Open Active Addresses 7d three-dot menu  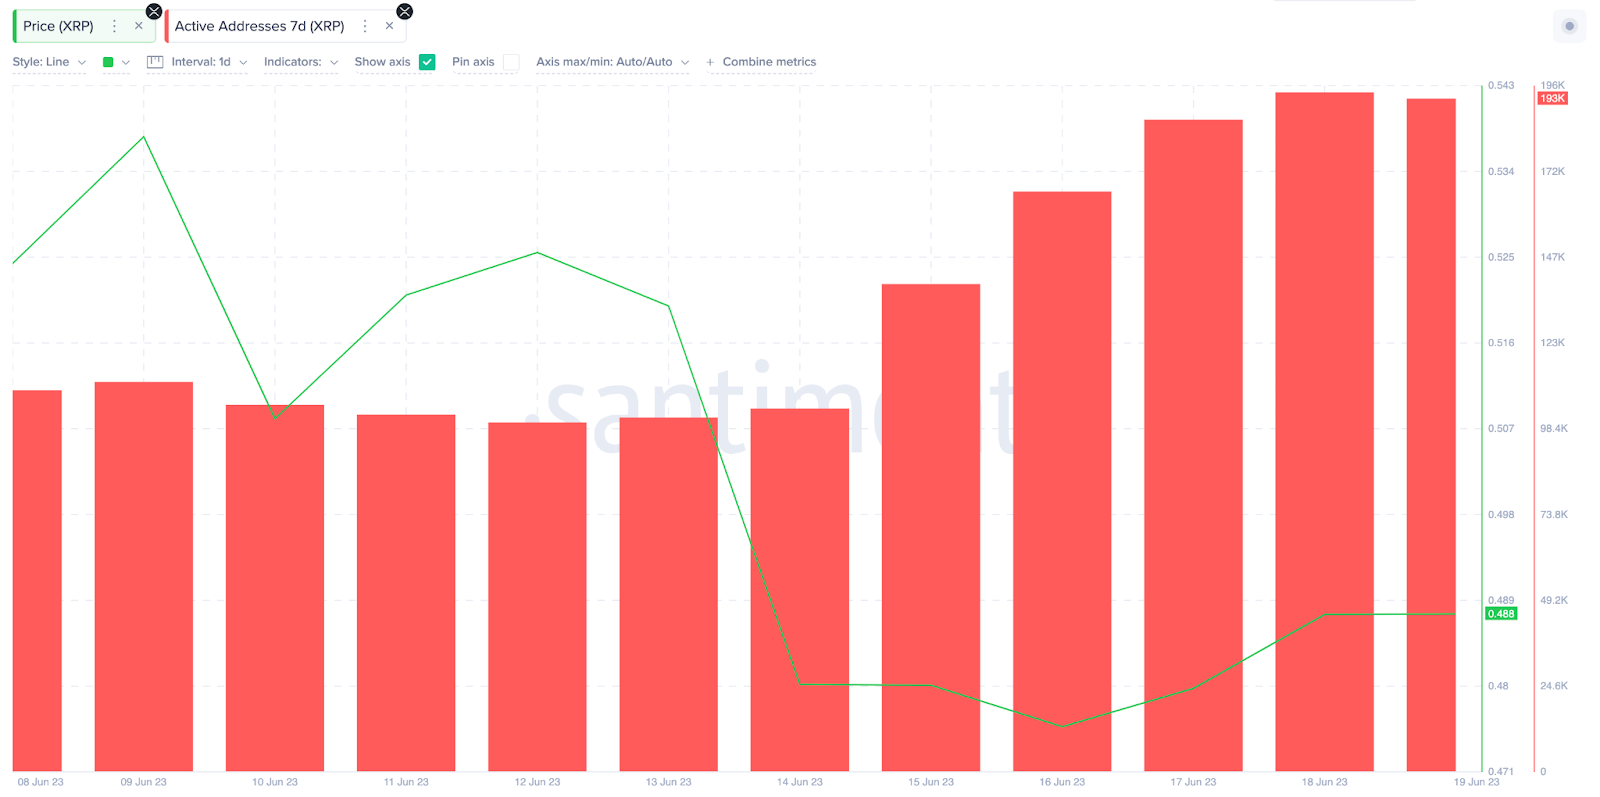pyautogui.click(x=365, y=26)
